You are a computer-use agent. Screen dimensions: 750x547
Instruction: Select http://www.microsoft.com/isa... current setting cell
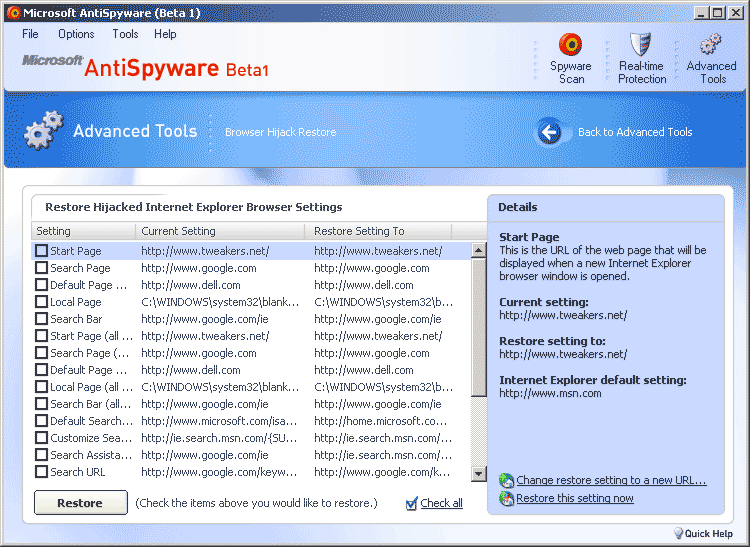[x=219, y=421]
